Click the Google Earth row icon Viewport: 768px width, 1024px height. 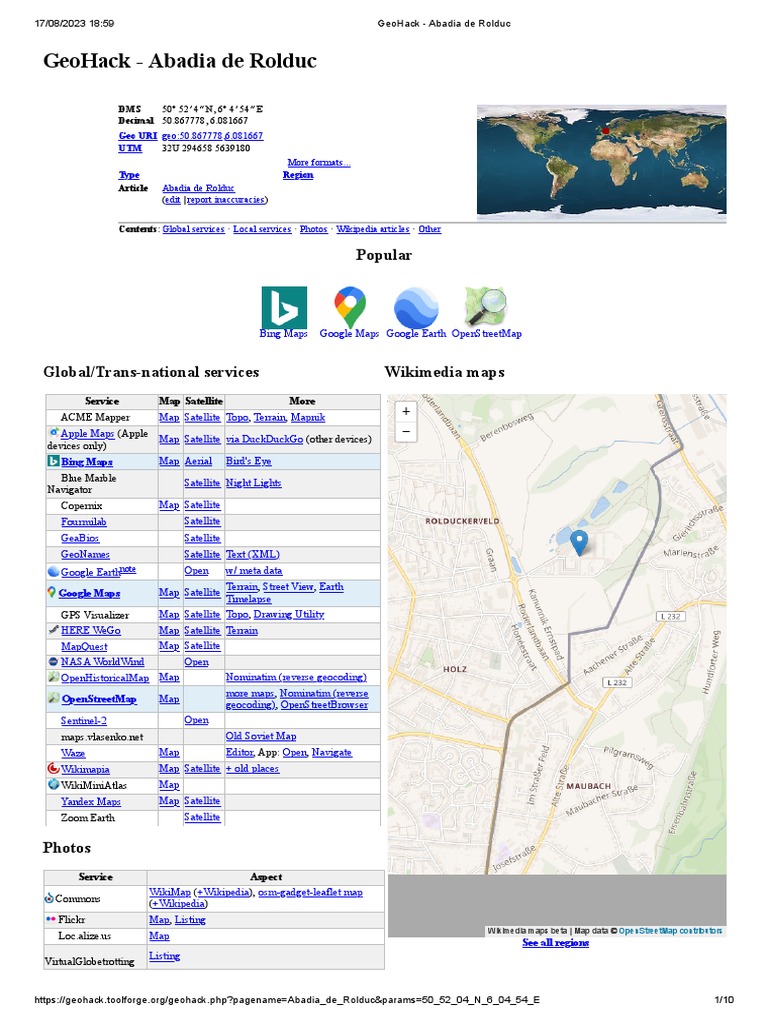click(x=54, y=571)
